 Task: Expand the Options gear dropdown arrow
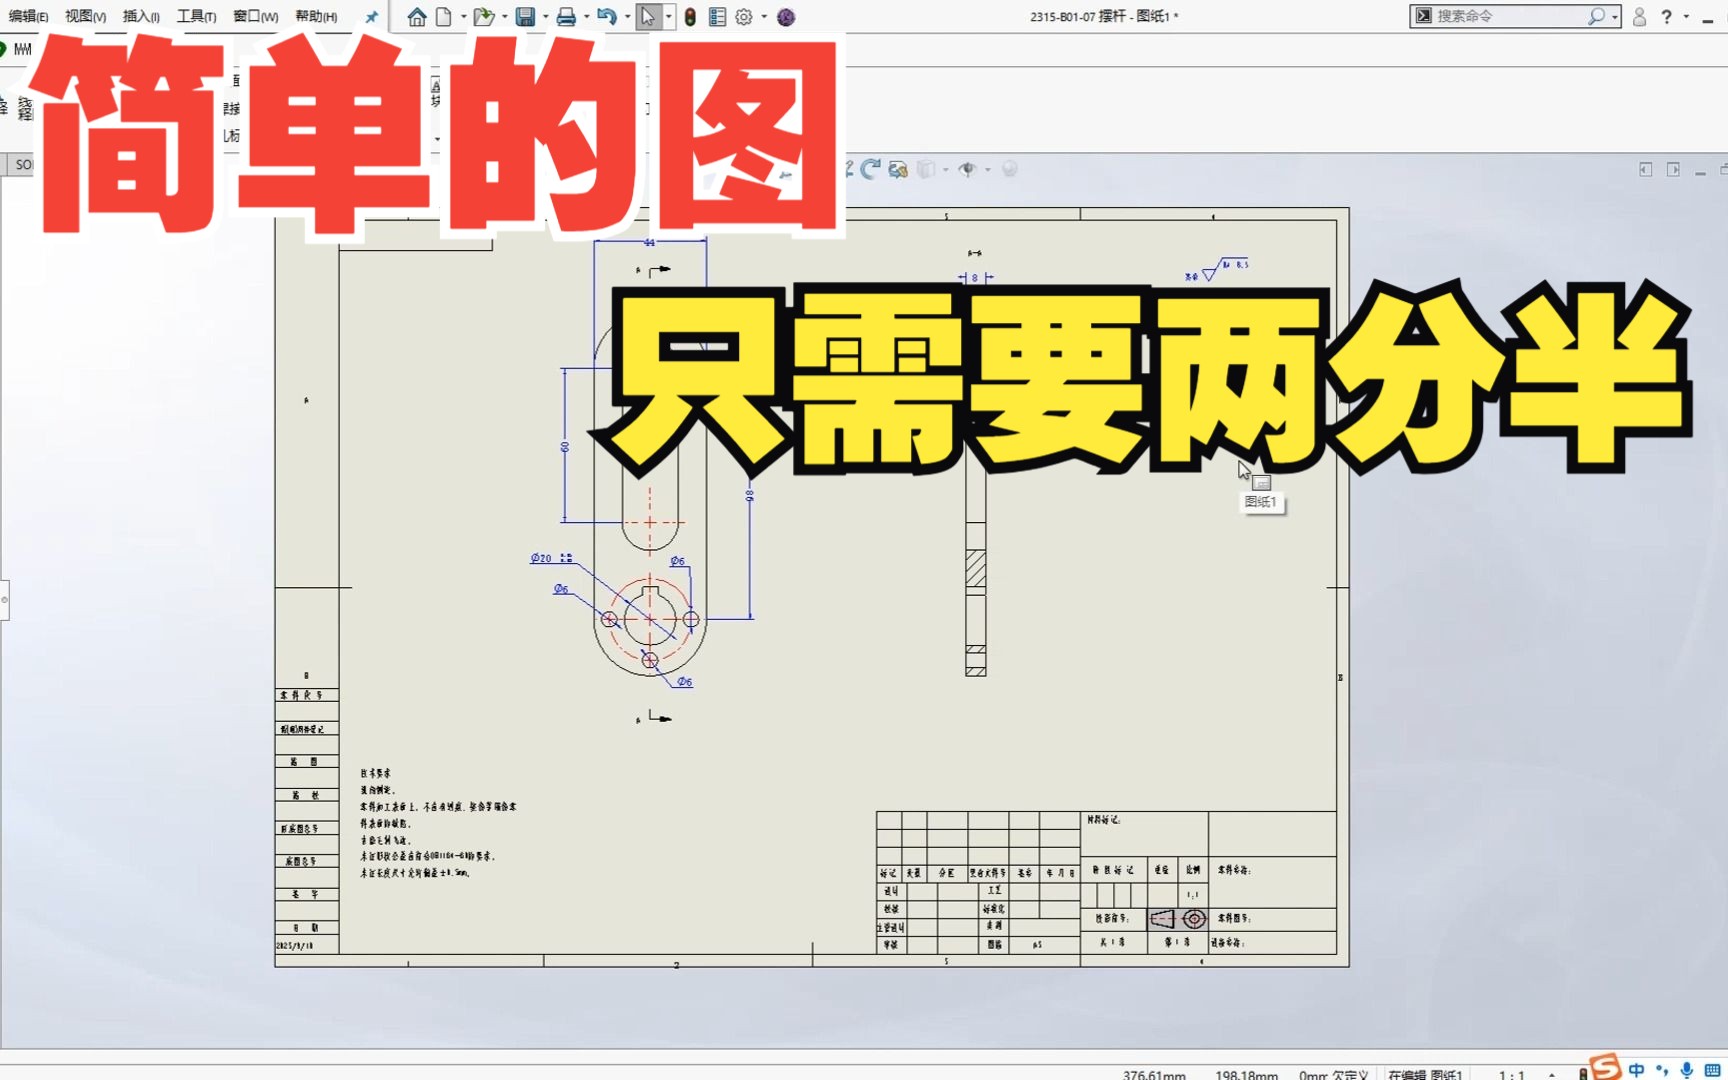tap(764, 17)
